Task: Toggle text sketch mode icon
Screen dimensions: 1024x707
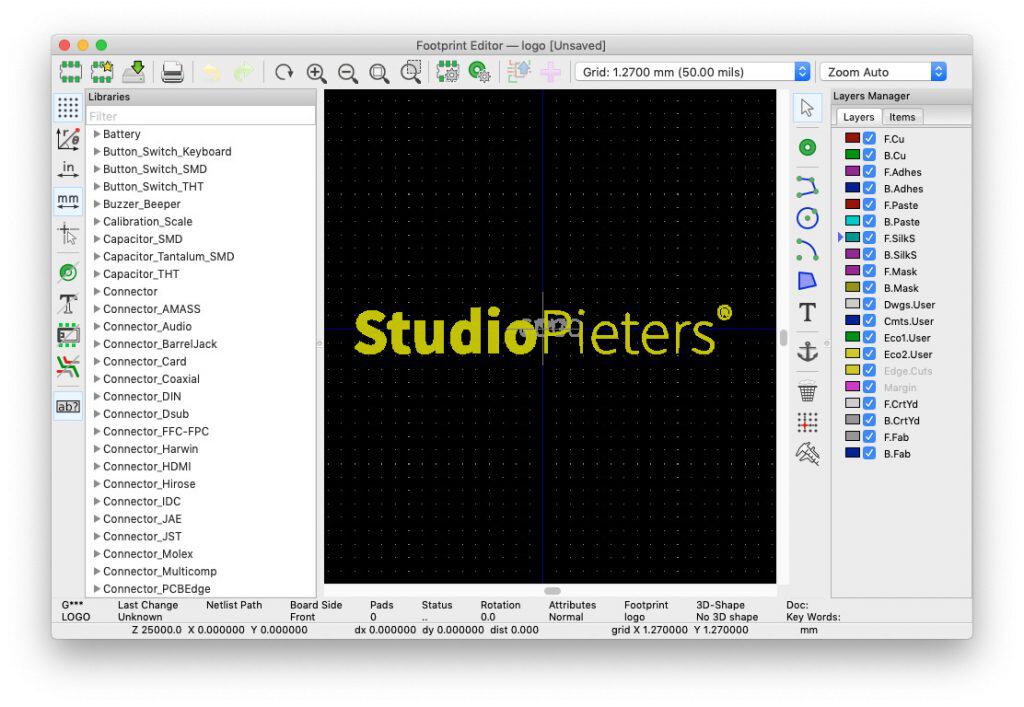Action: (68, 304)
